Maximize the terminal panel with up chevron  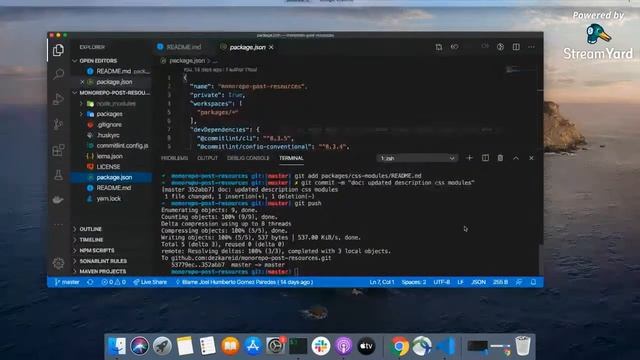point(516,158)
